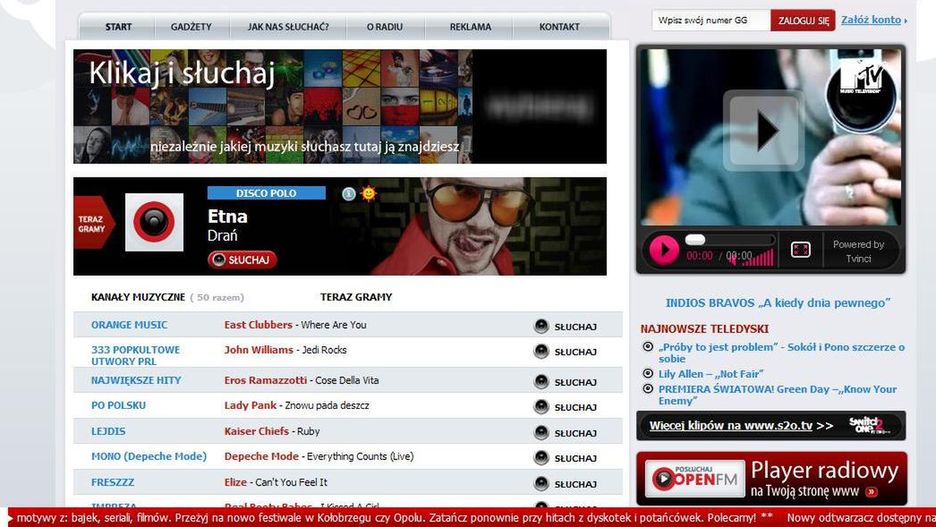Click speaker icon in ORANGE MUSIC row
The image size is (936, 527).
(x=541, y=326)
